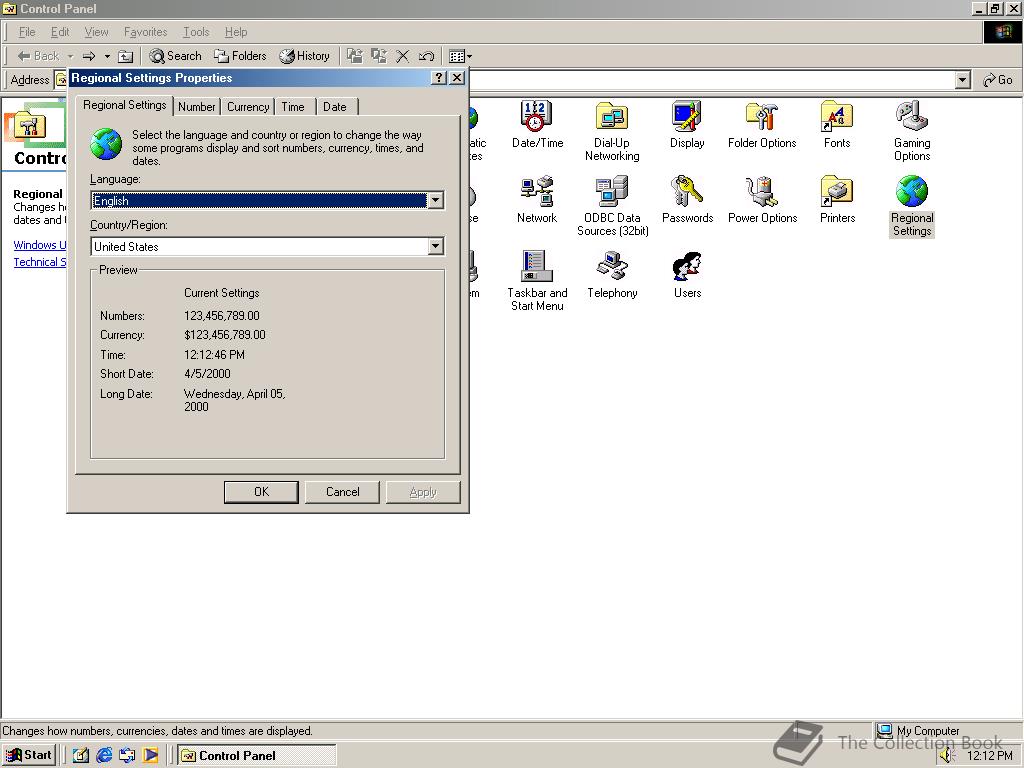Open the Printers folder icon
Image resolution: width=1024 pixels, height=768 pixels.
[x=837, y=199]
